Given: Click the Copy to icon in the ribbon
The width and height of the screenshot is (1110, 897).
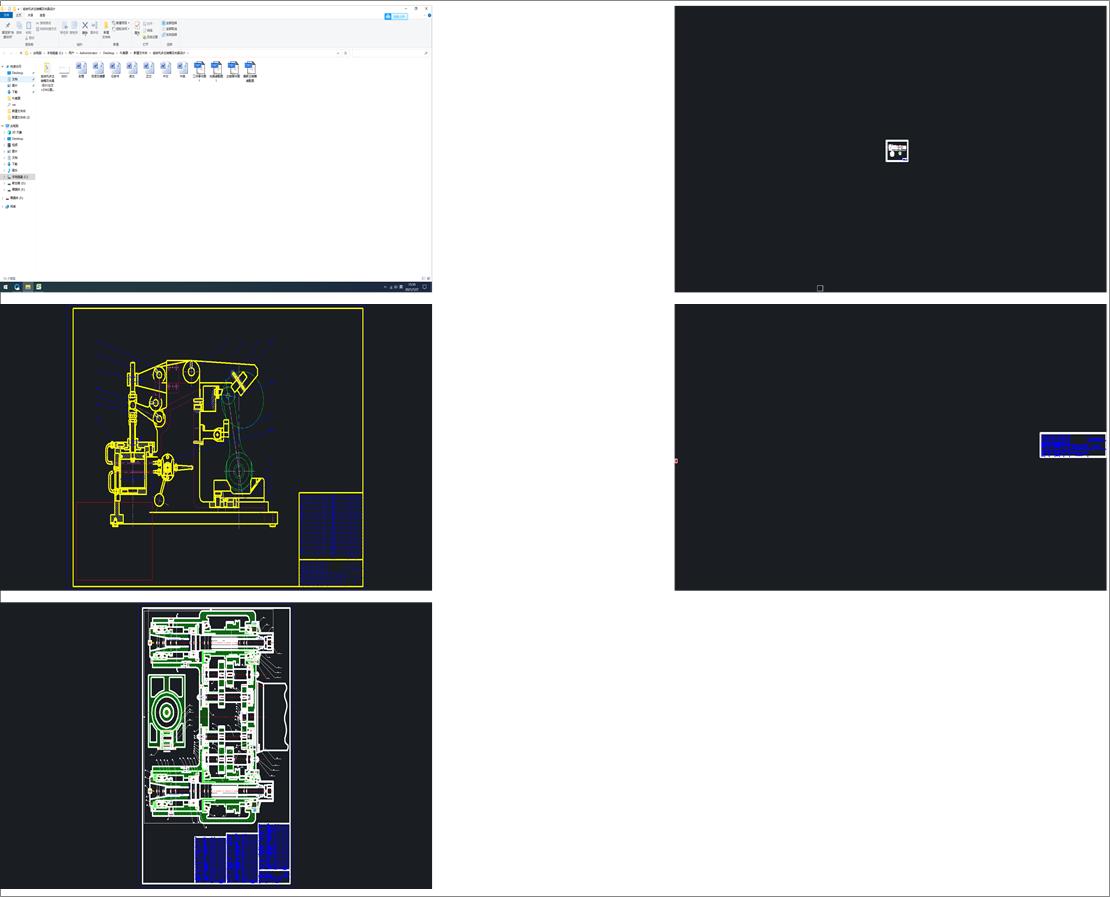Looking at the screenshot, I should click(74, 26).
